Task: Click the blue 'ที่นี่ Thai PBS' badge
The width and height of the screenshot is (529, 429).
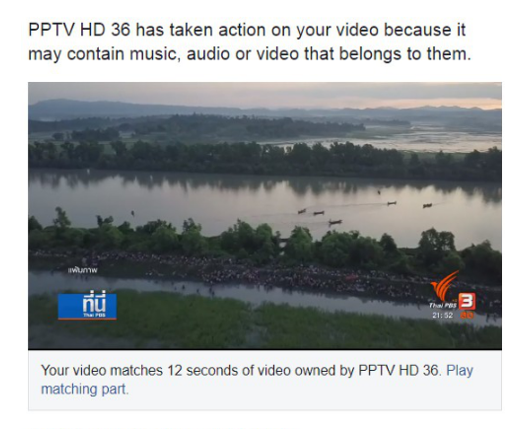Action: tap(87, 306)
